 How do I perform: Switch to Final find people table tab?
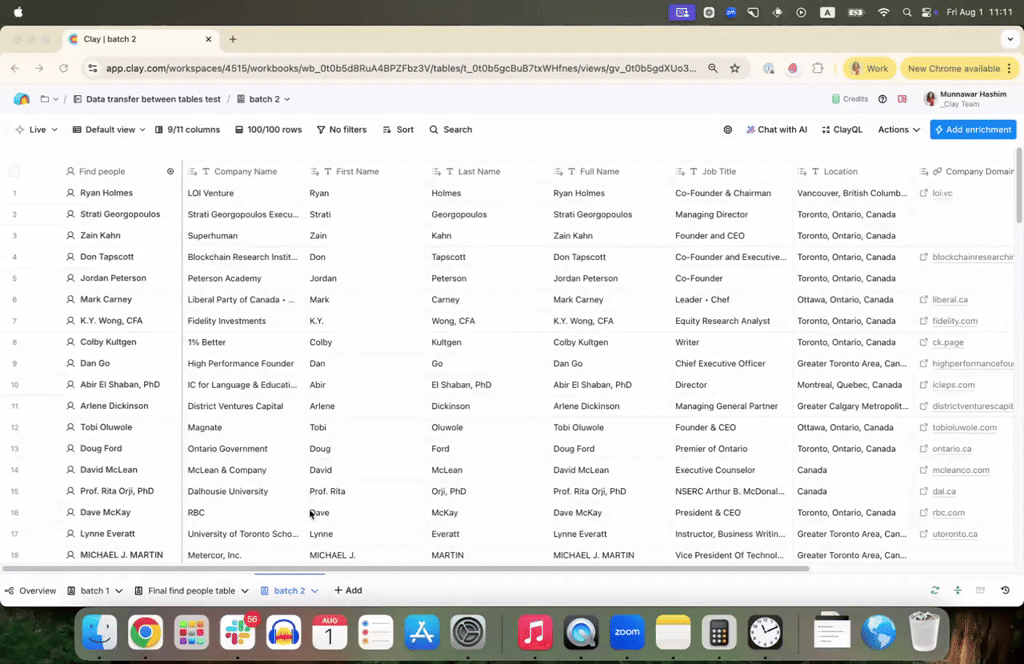pos(190,591)
